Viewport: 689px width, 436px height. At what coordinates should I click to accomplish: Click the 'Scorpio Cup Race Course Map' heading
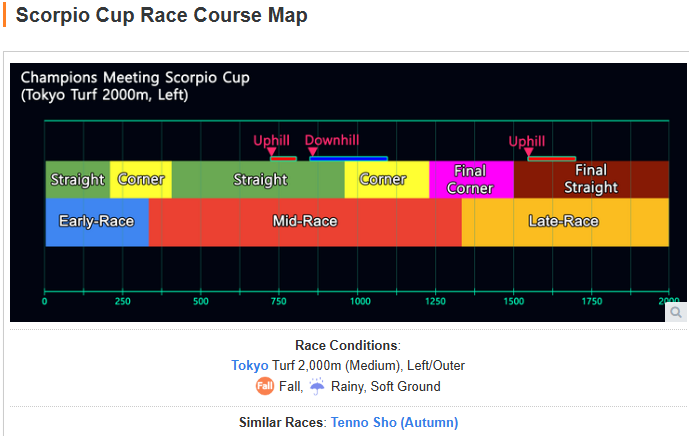(161, 15)
